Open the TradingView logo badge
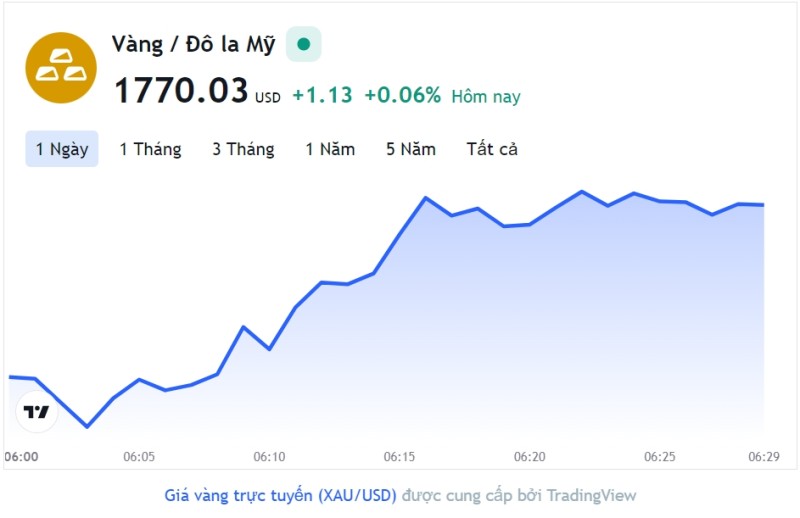 coord(36,411)
